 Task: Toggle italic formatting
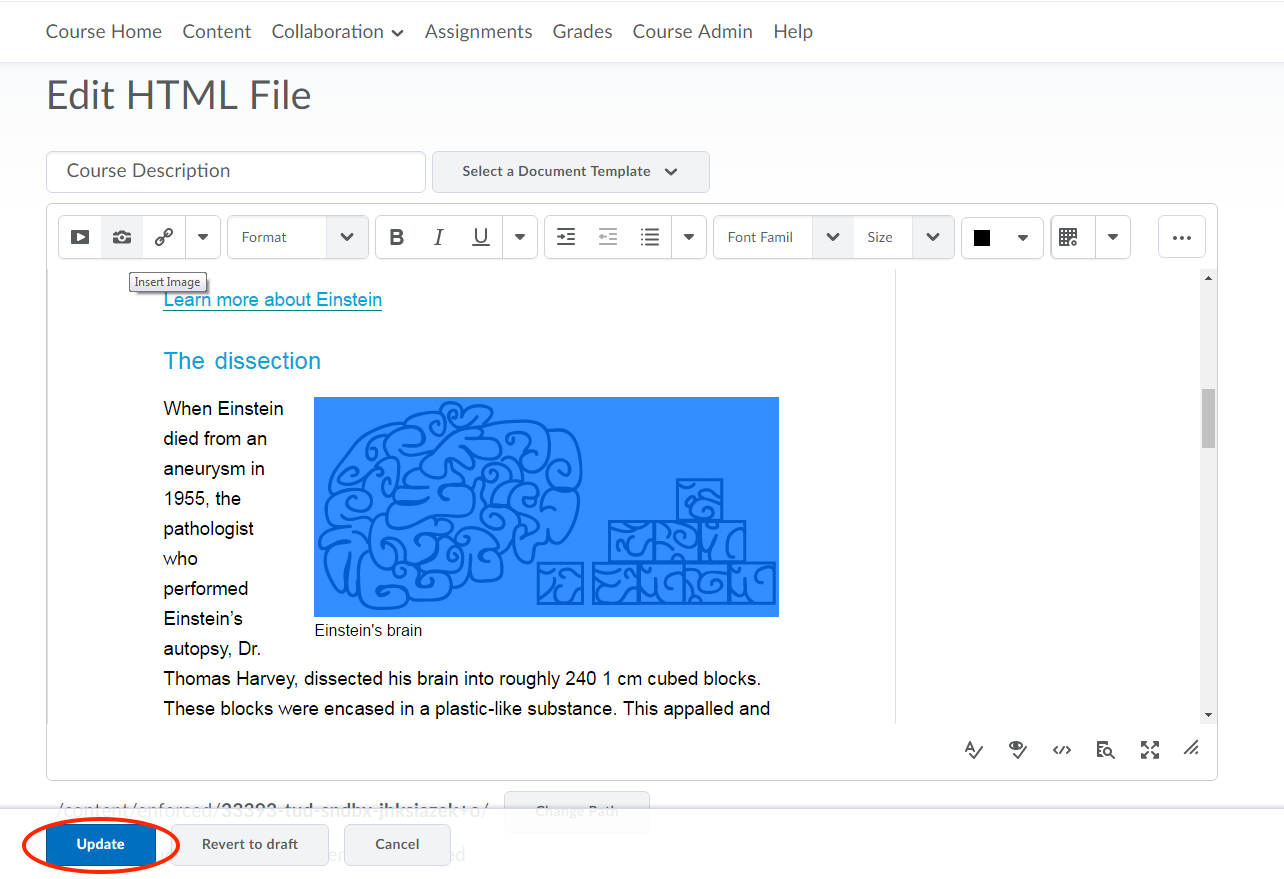[x=438, y=237]
